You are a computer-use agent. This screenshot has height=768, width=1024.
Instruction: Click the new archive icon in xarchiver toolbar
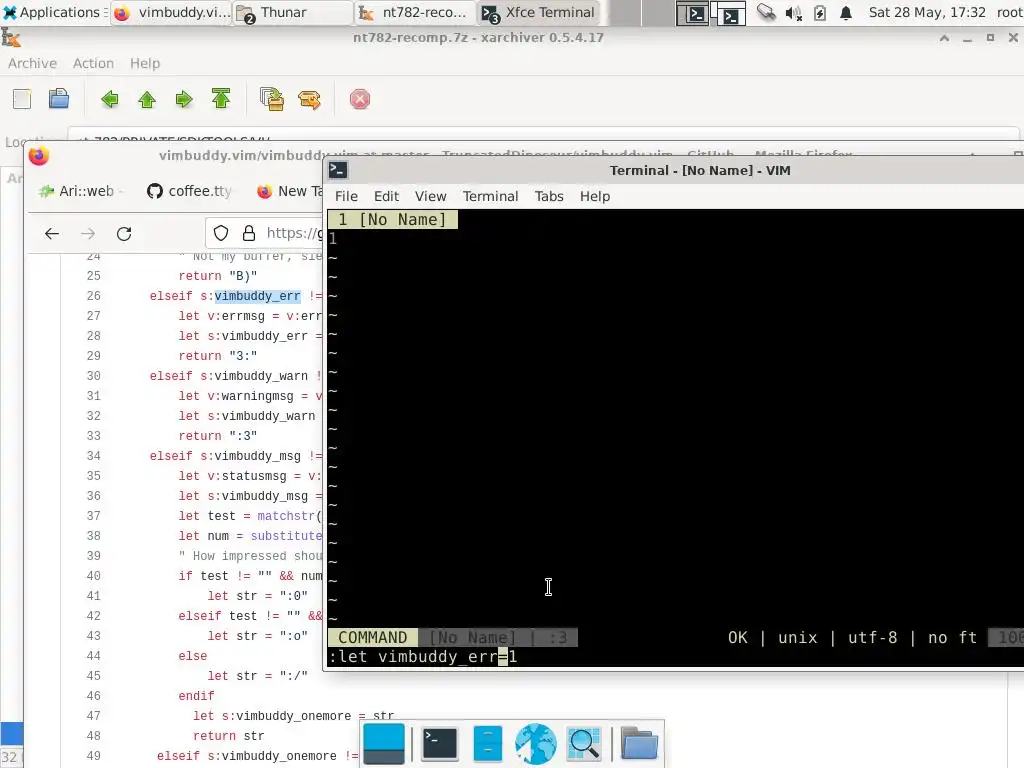click(22, 99)
